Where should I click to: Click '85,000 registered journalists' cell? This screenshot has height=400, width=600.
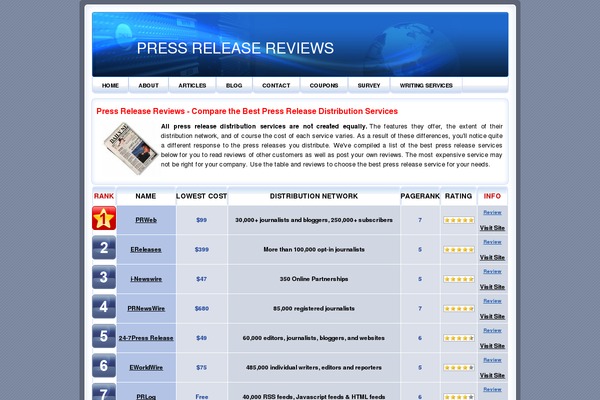(314, 309)
